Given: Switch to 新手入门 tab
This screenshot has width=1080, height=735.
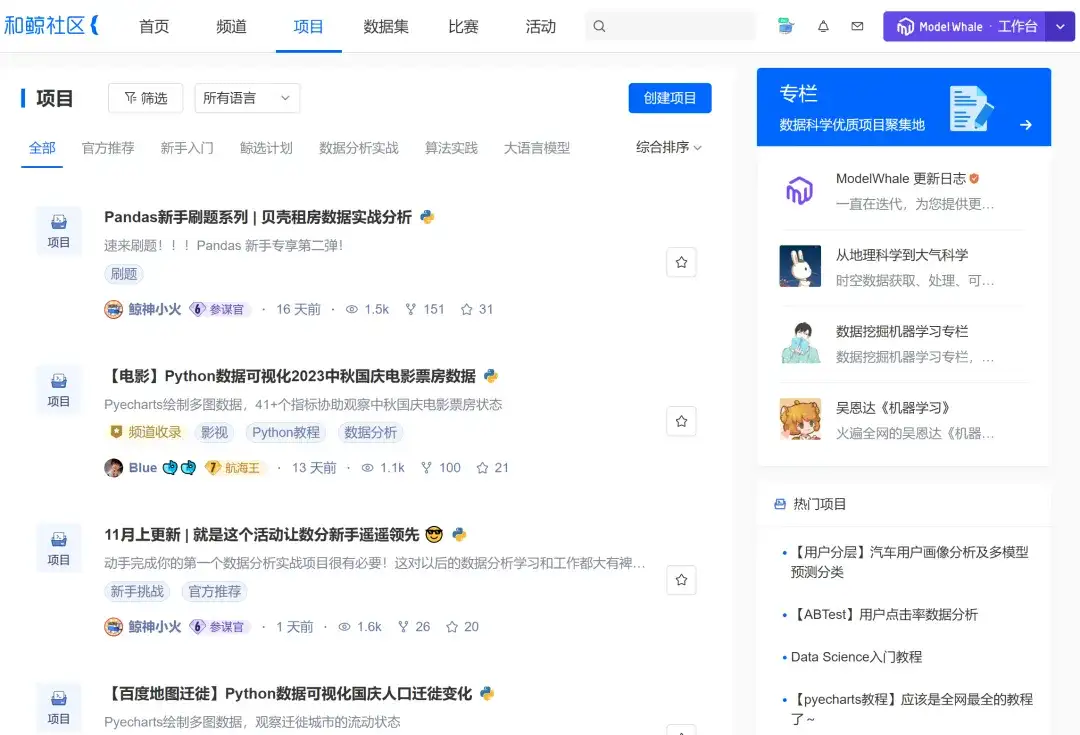Looking at the screenshot, I should pos(187,148).
